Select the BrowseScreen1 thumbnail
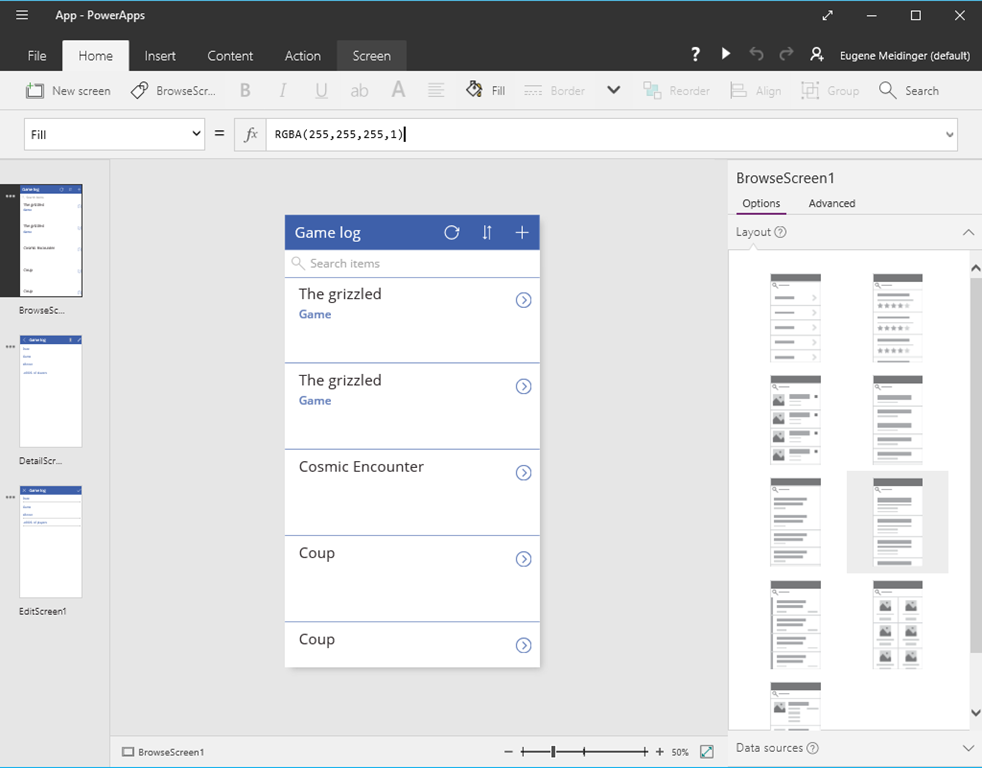982x768 pixels. (51, 241)
